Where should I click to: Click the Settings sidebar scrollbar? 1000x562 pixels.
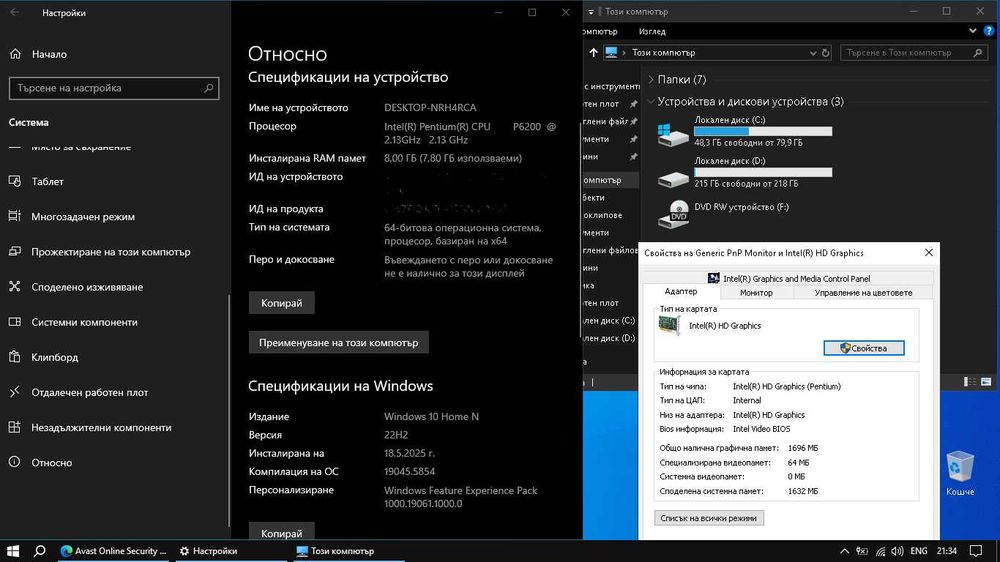pyautogui.click(x=229, y=408)
